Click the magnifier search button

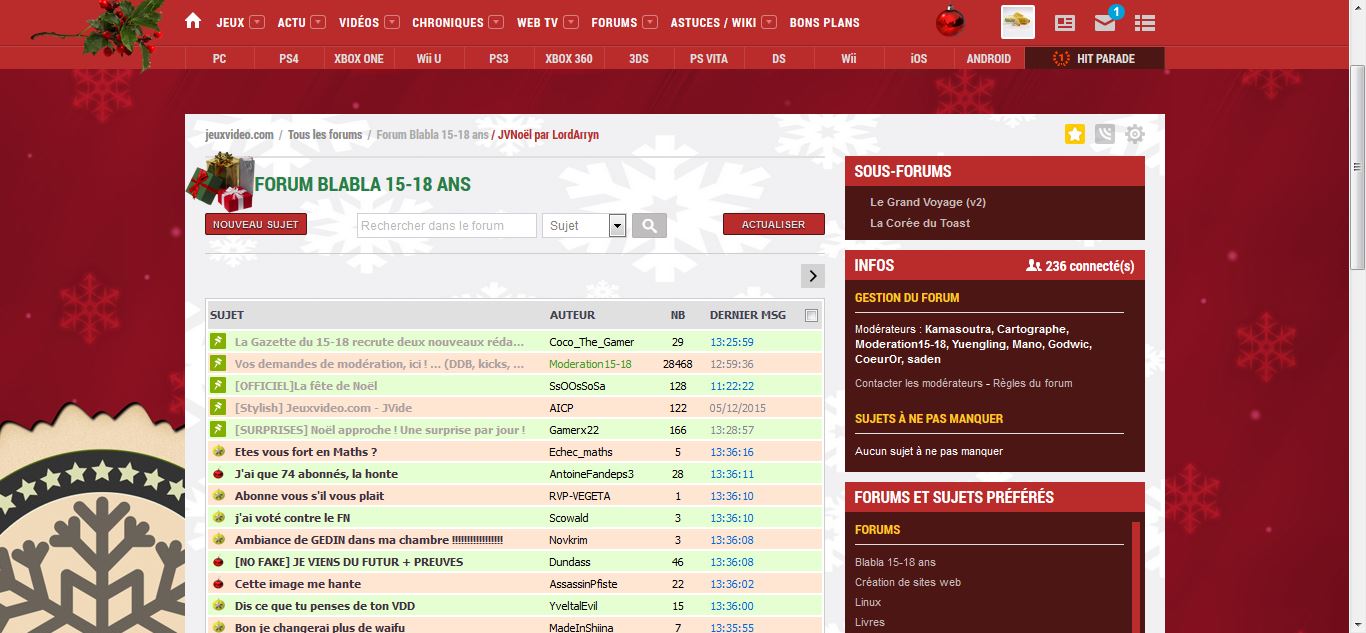649,225
